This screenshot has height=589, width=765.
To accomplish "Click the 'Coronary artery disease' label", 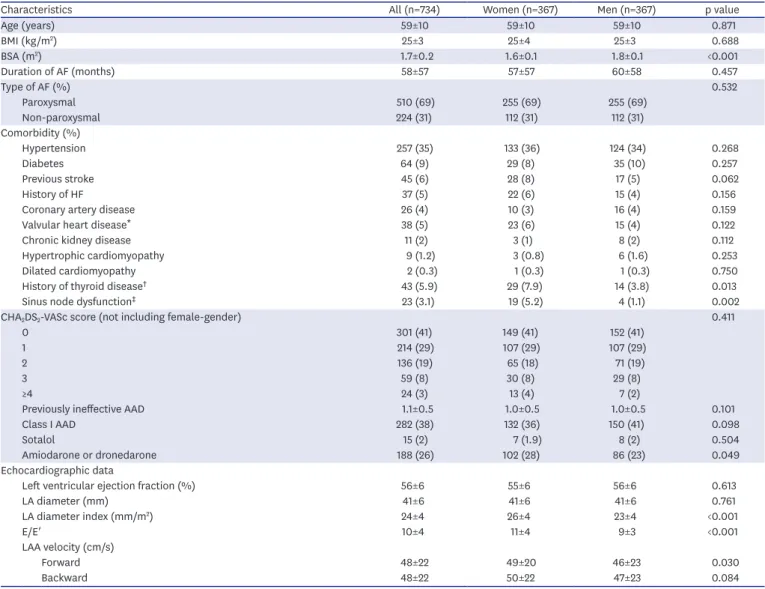I will (78, 210).
